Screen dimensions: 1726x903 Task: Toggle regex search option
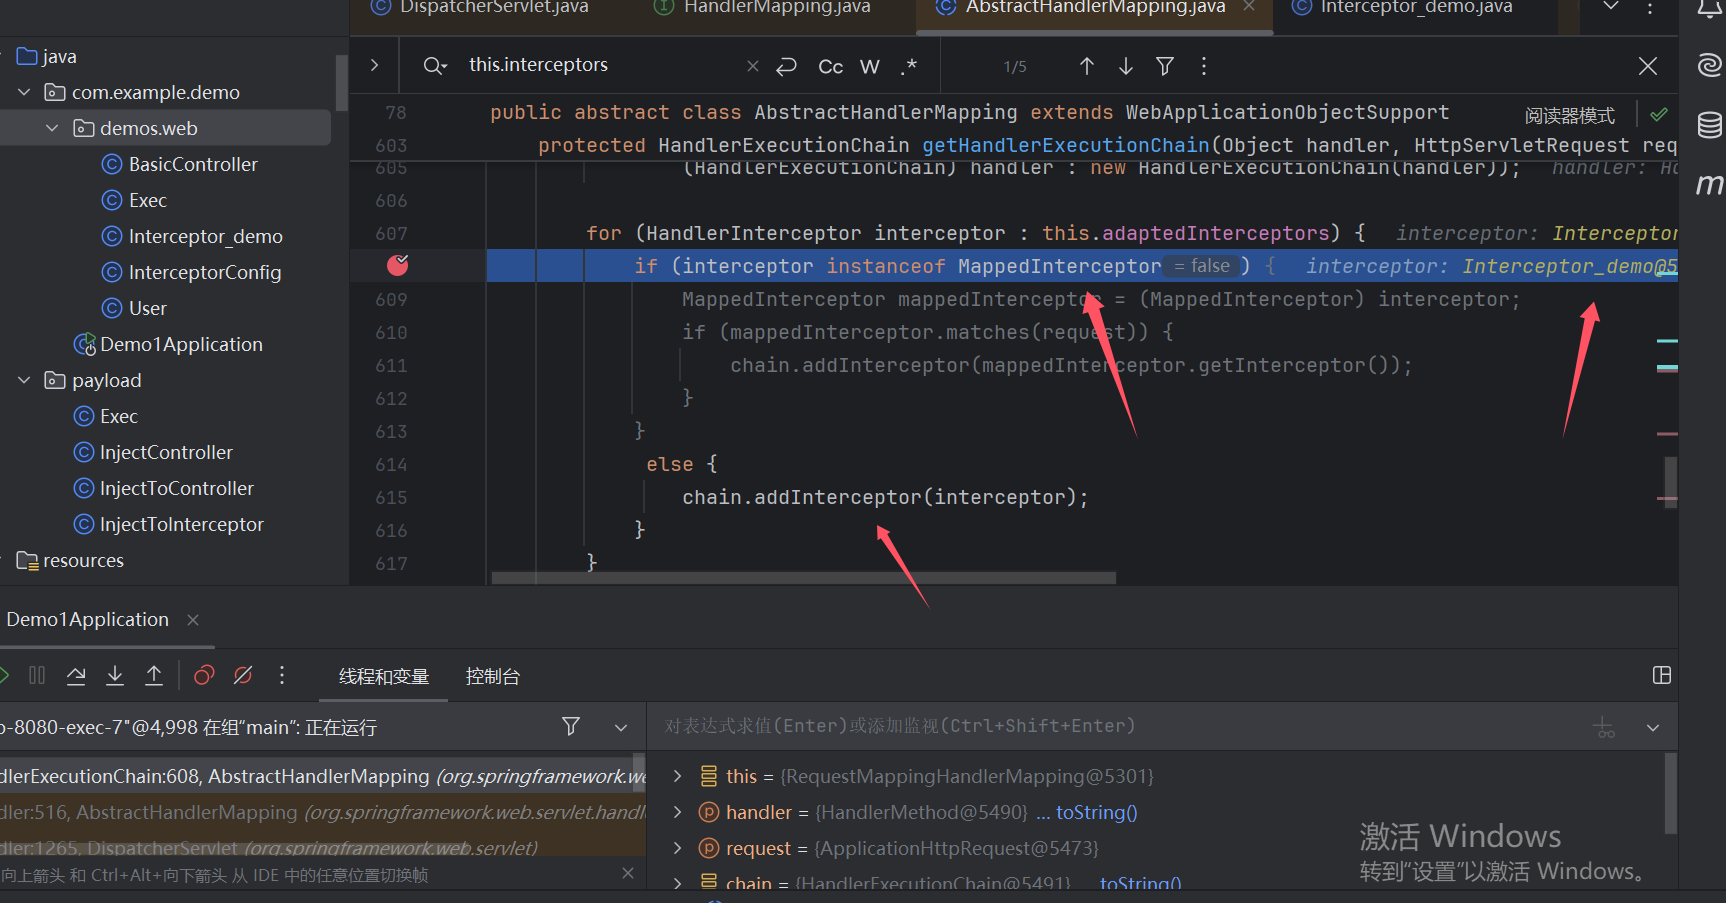tap(908, 66)
